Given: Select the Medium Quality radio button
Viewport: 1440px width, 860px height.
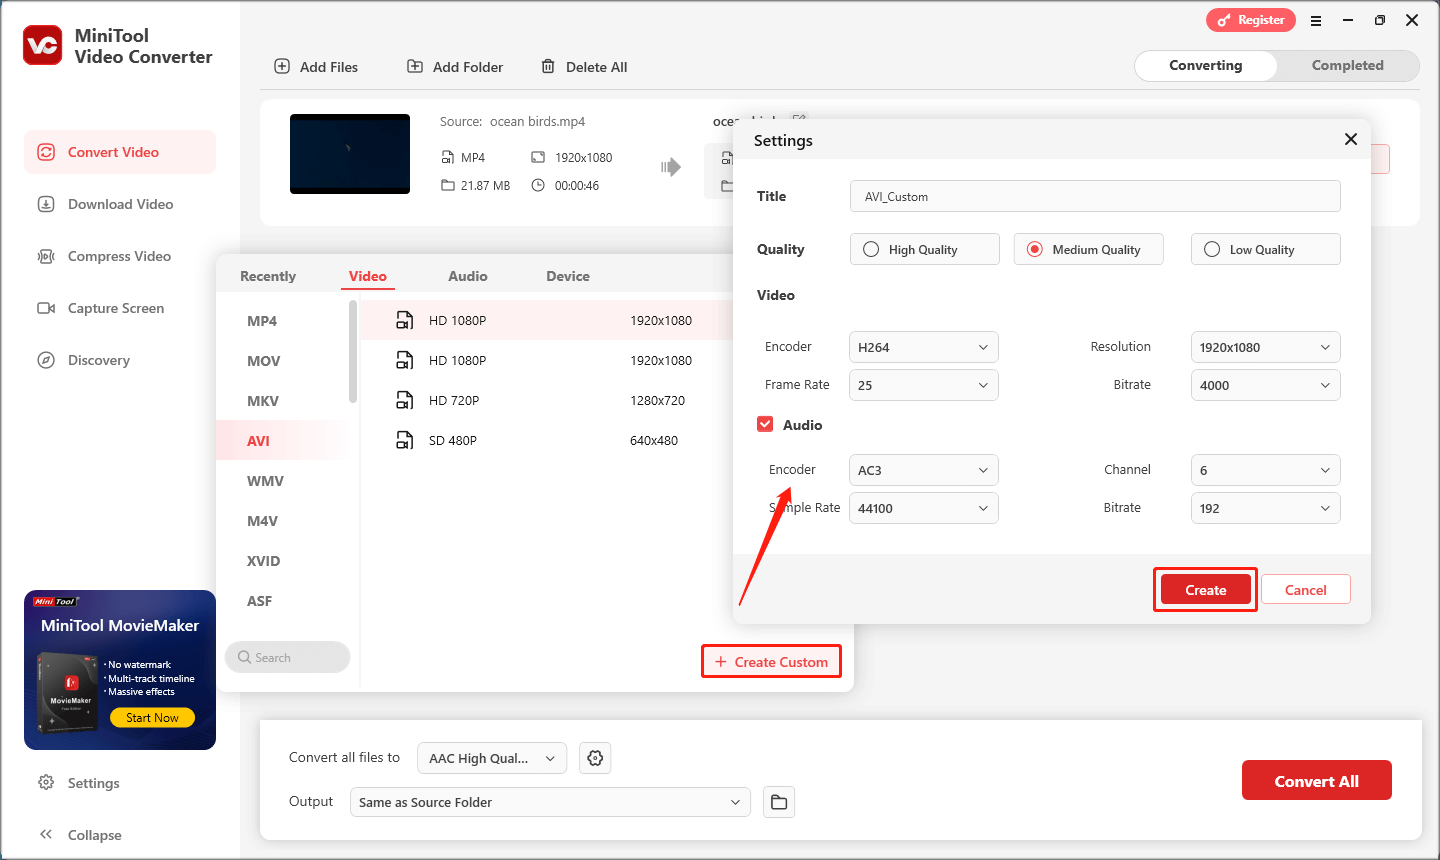Looking at the screenshot, I should click(x=1035, y=249).
